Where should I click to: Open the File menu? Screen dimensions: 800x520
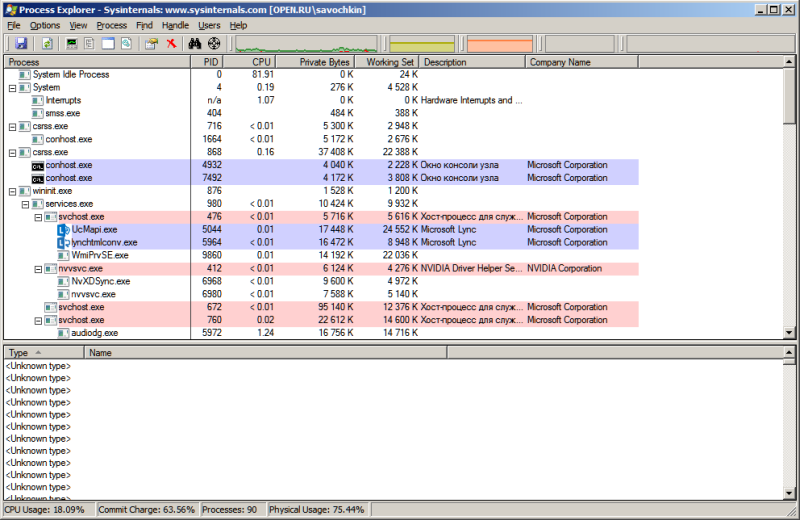pos(14,25)
